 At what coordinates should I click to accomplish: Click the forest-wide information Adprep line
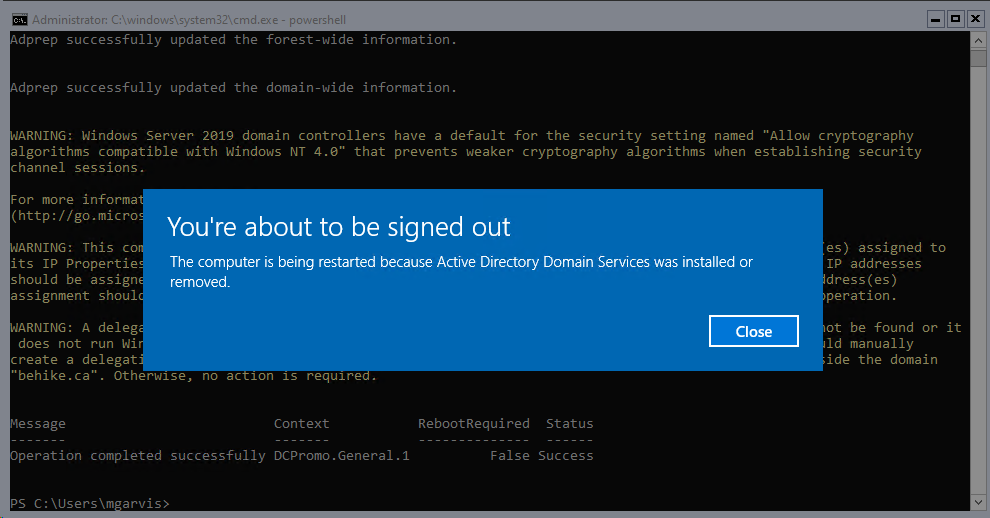pos(233,40)
